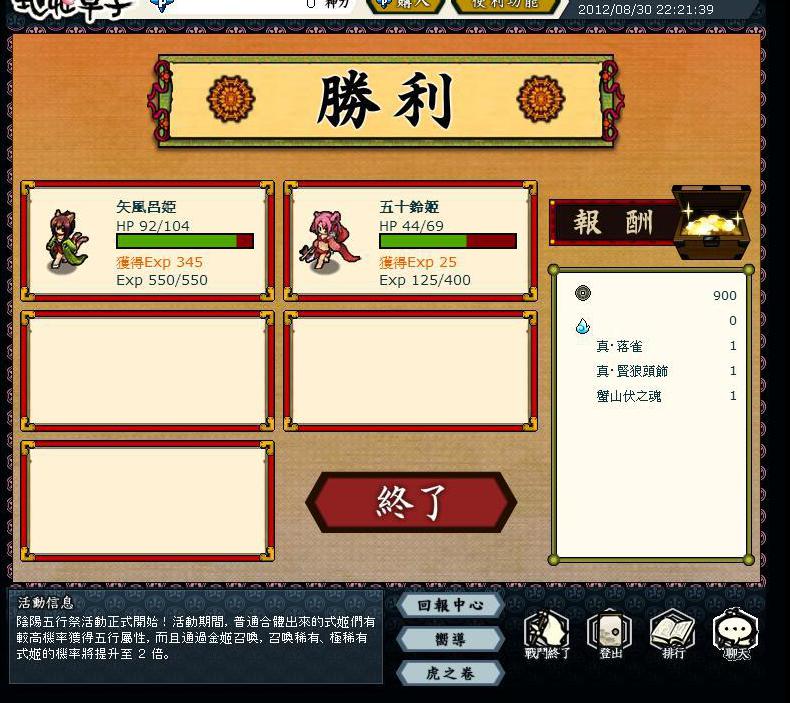Click the coin currency icon in rewards
This screenshot has width=790, height=703.
click(583, 293)
